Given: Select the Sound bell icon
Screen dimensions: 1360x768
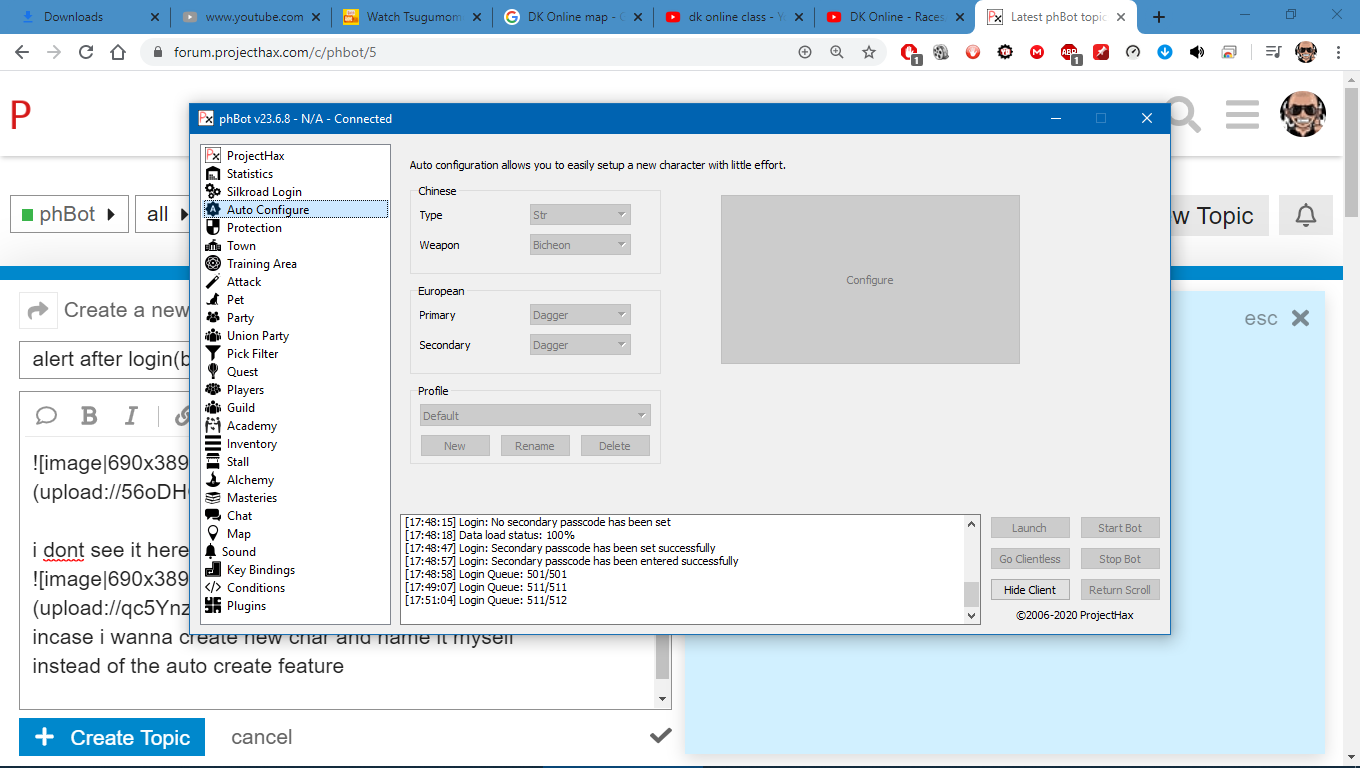Looking at the screenshot, I should pyautogui.click(x=211, y=552).
